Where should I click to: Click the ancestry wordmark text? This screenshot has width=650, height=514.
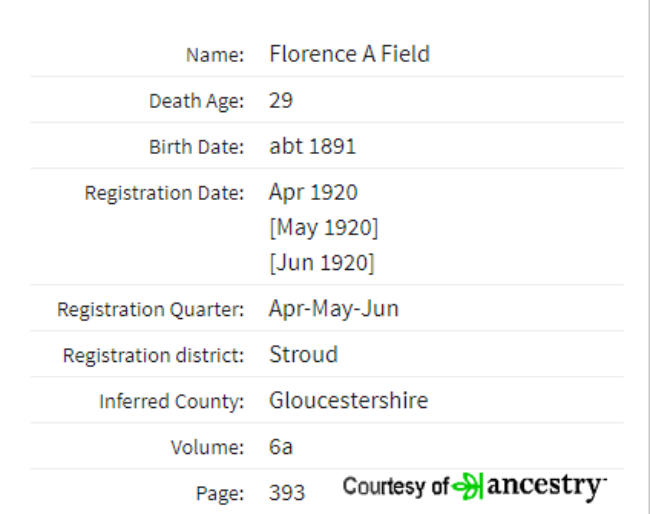click(546, 487)
